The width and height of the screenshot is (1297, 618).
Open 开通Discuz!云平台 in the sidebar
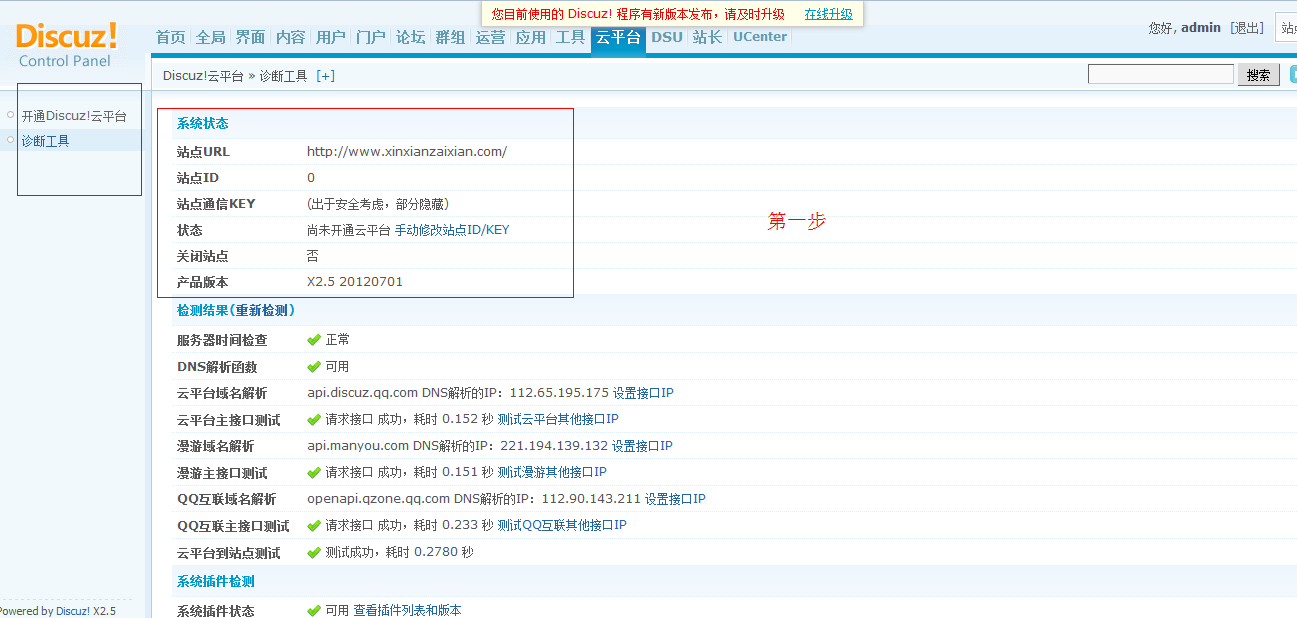[x=75, y=116]
